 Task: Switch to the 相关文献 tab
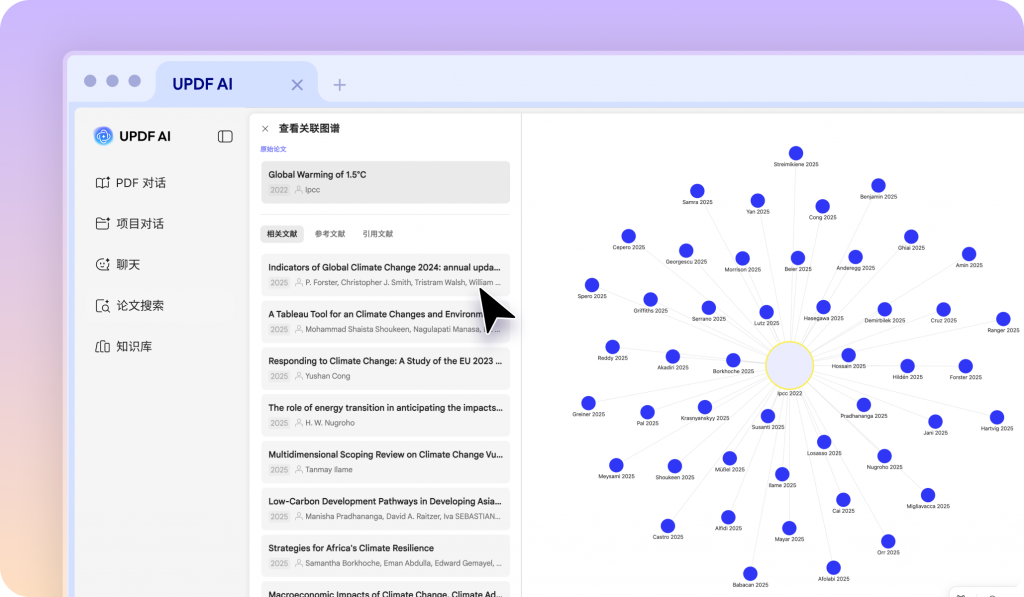click(281, 234)
